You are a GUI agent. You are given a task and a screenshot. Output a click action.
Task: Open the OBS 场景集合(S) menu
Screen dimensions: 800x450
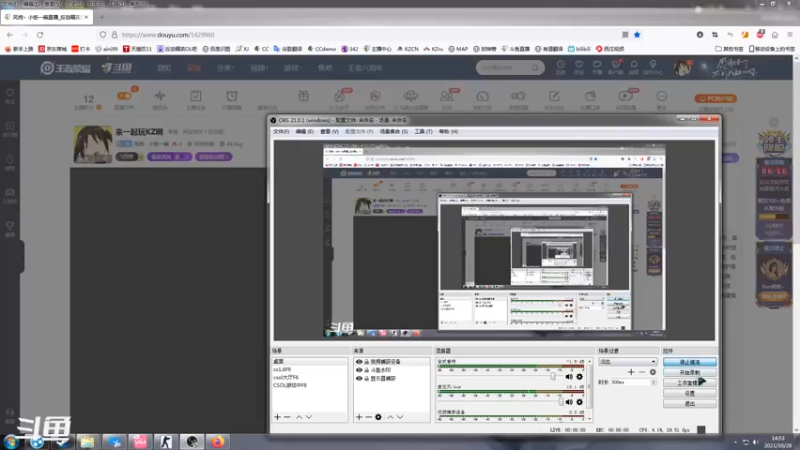point(394,132)
